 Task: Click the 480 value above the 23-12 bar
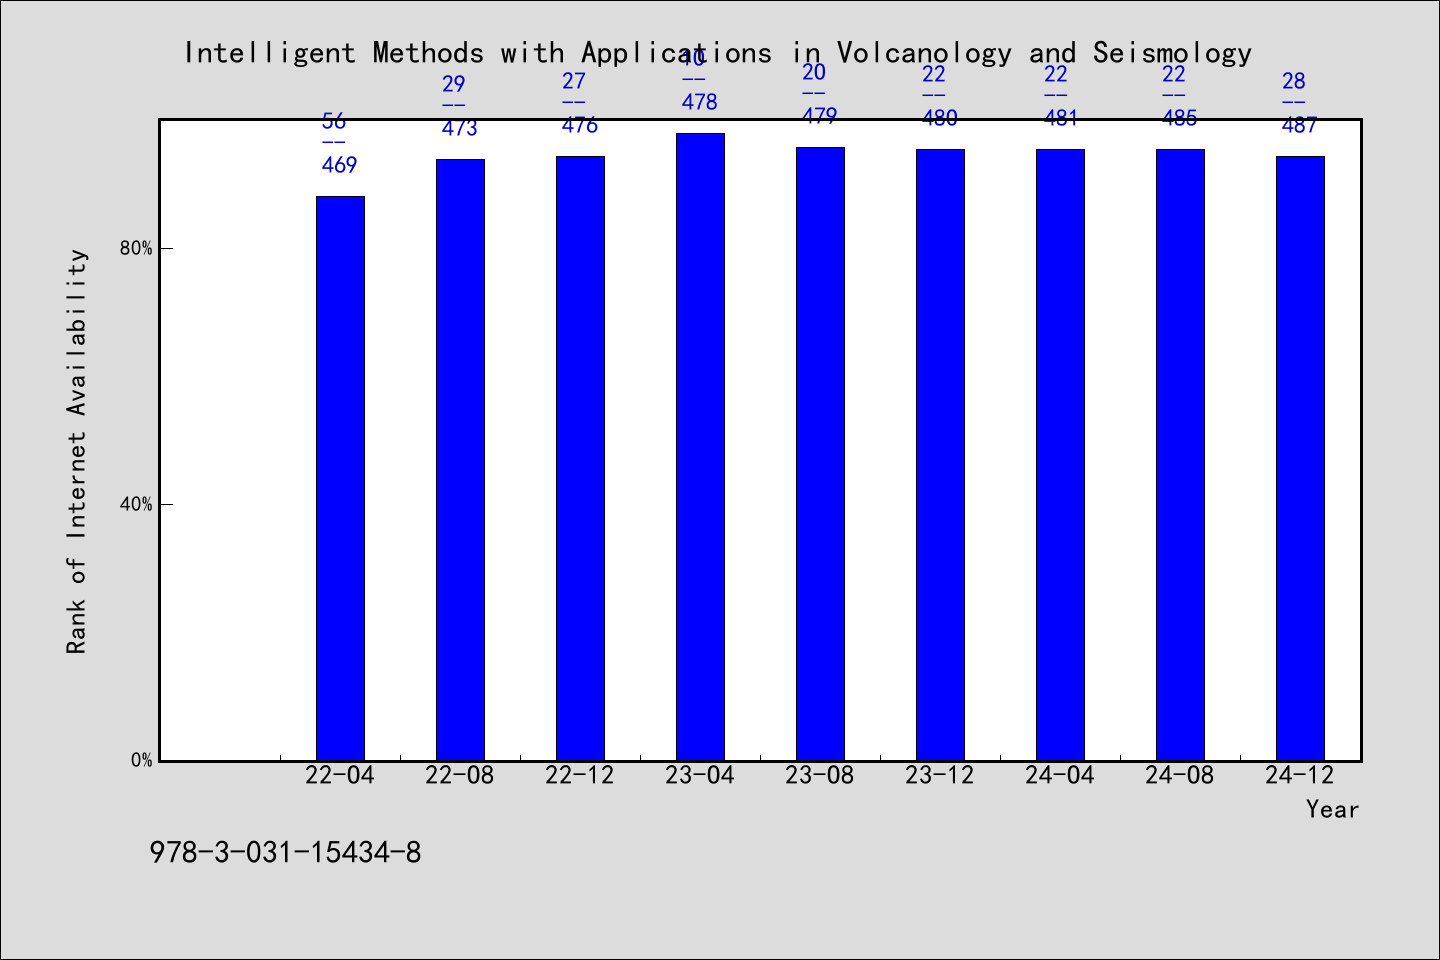tap(940, 118)
